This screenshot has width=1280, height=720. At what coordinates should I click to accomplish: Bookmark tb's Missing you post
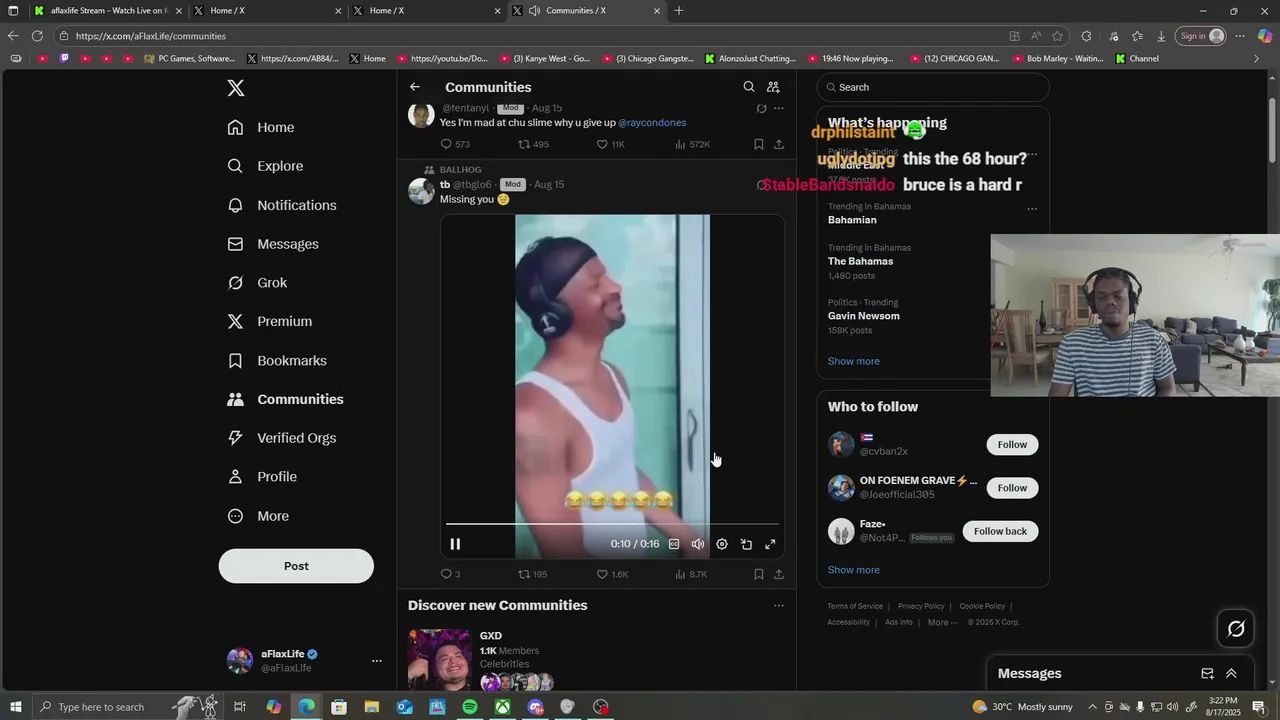coord(759,574)
